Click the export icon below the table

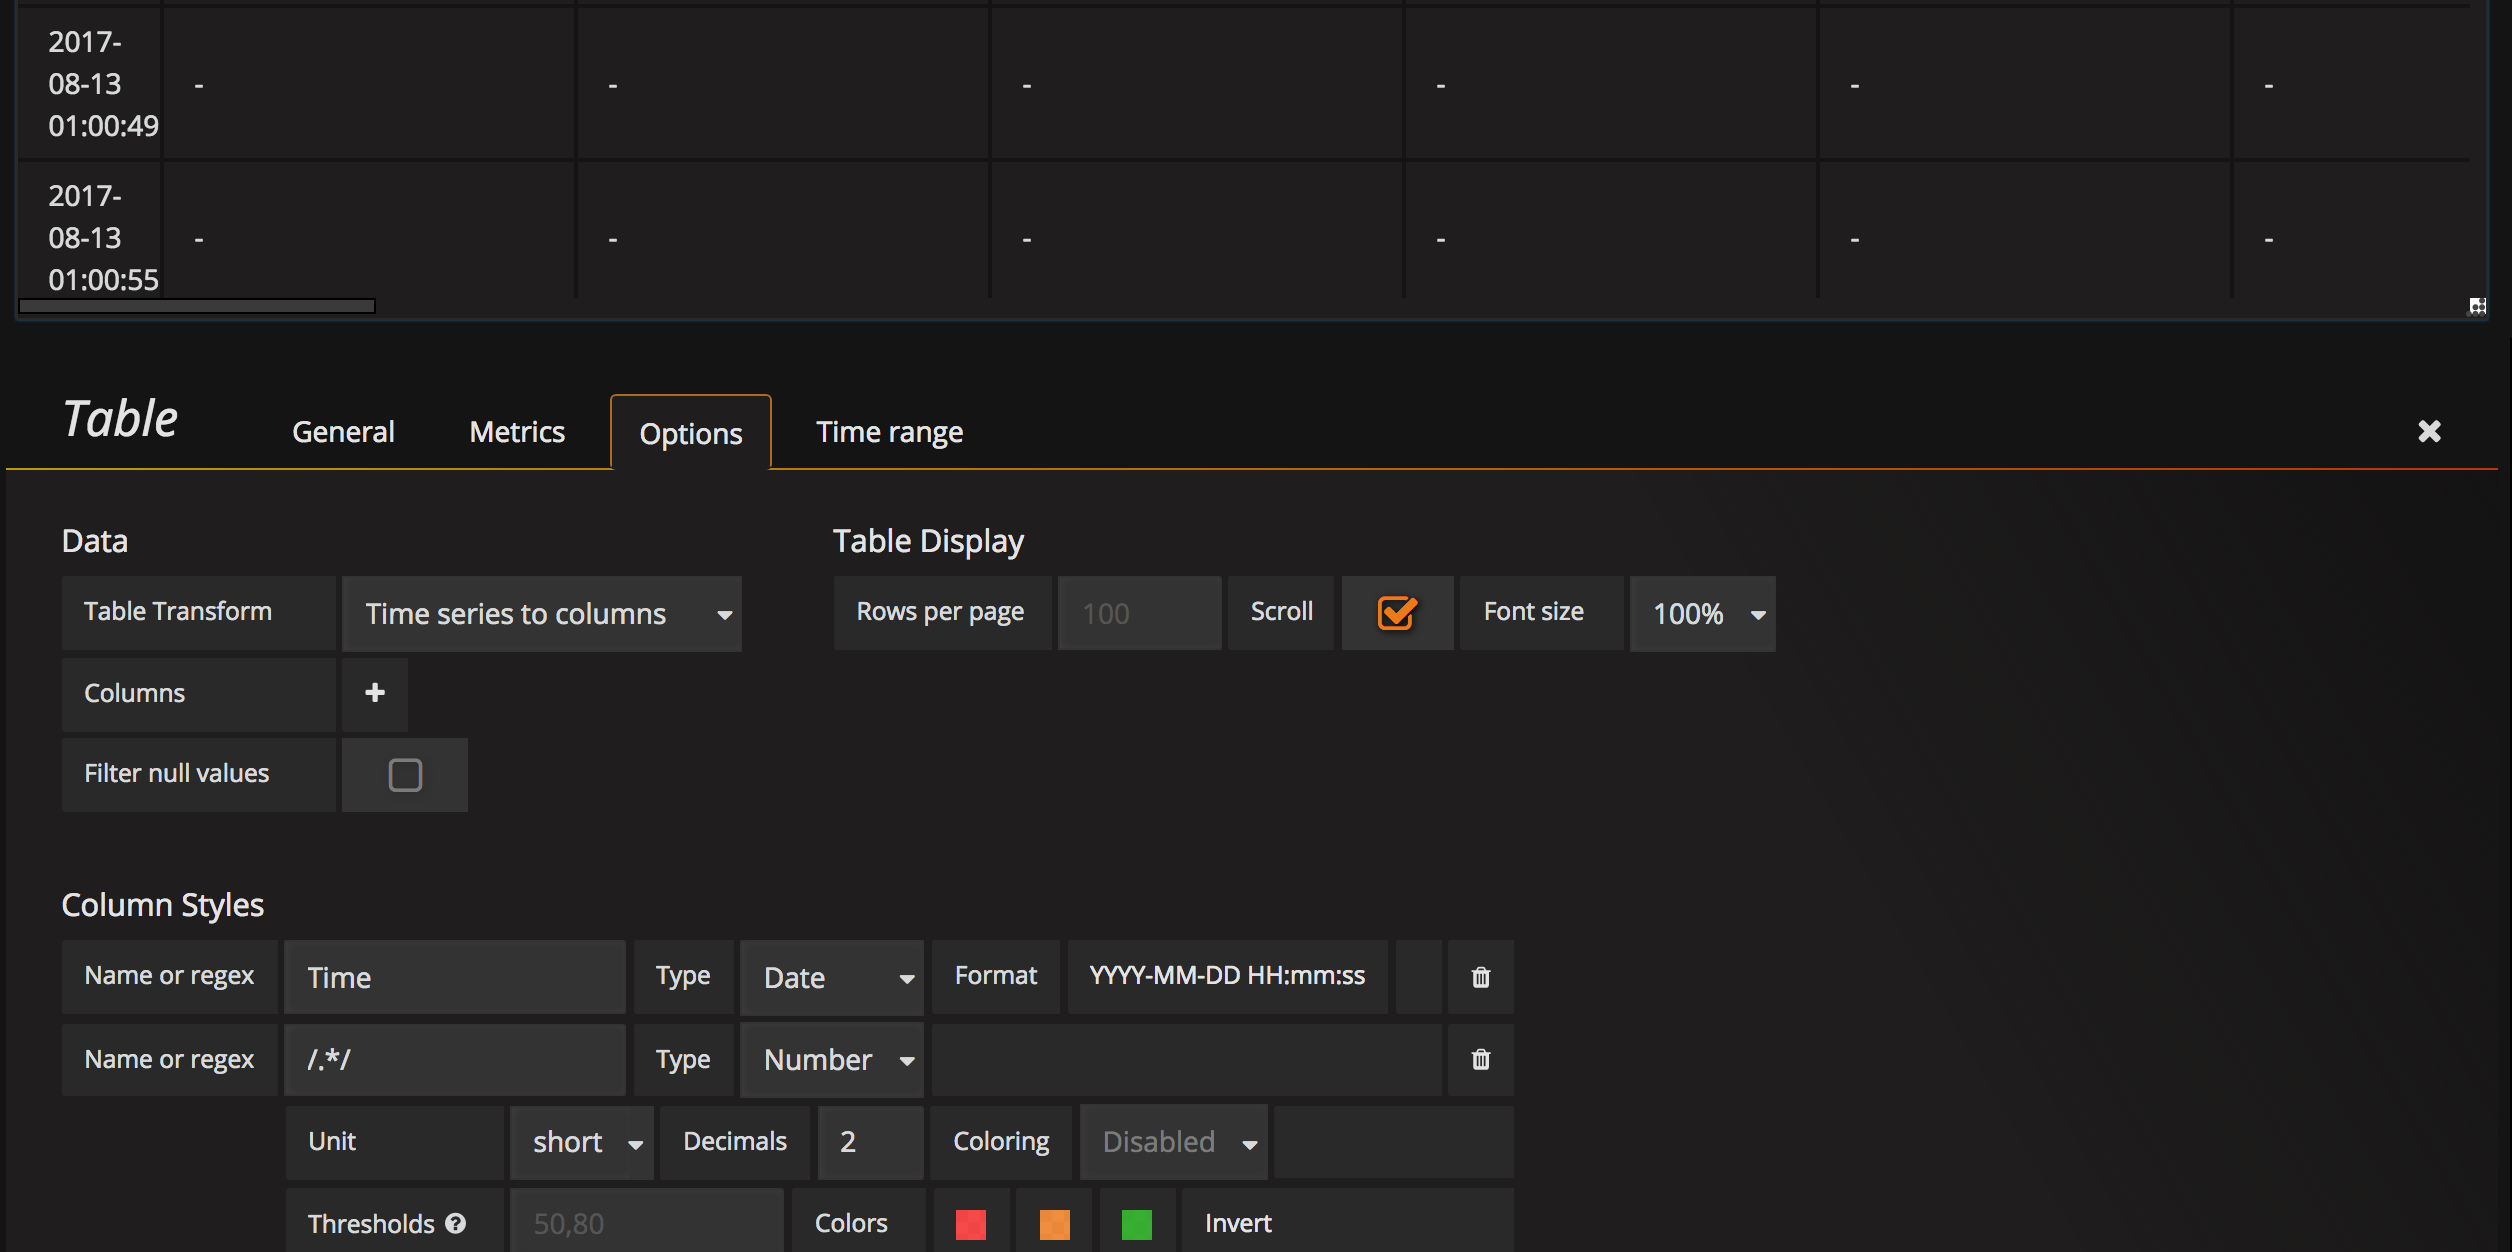tap(2476, 305)
